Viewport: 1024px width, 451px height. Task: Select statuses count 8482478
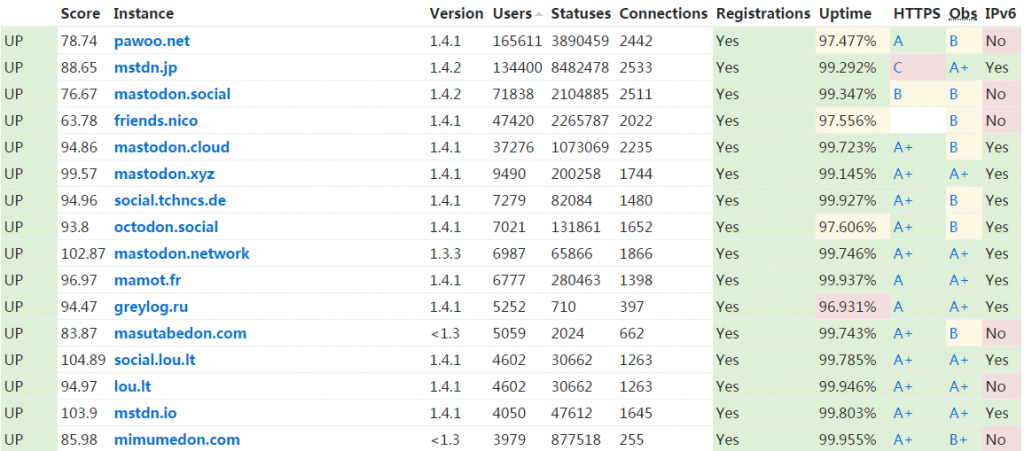[580, 68]
